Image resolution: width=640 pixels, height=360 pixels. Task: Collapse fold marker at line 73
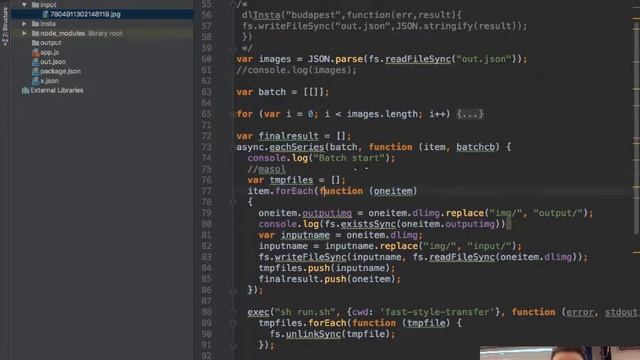point(233,147)
